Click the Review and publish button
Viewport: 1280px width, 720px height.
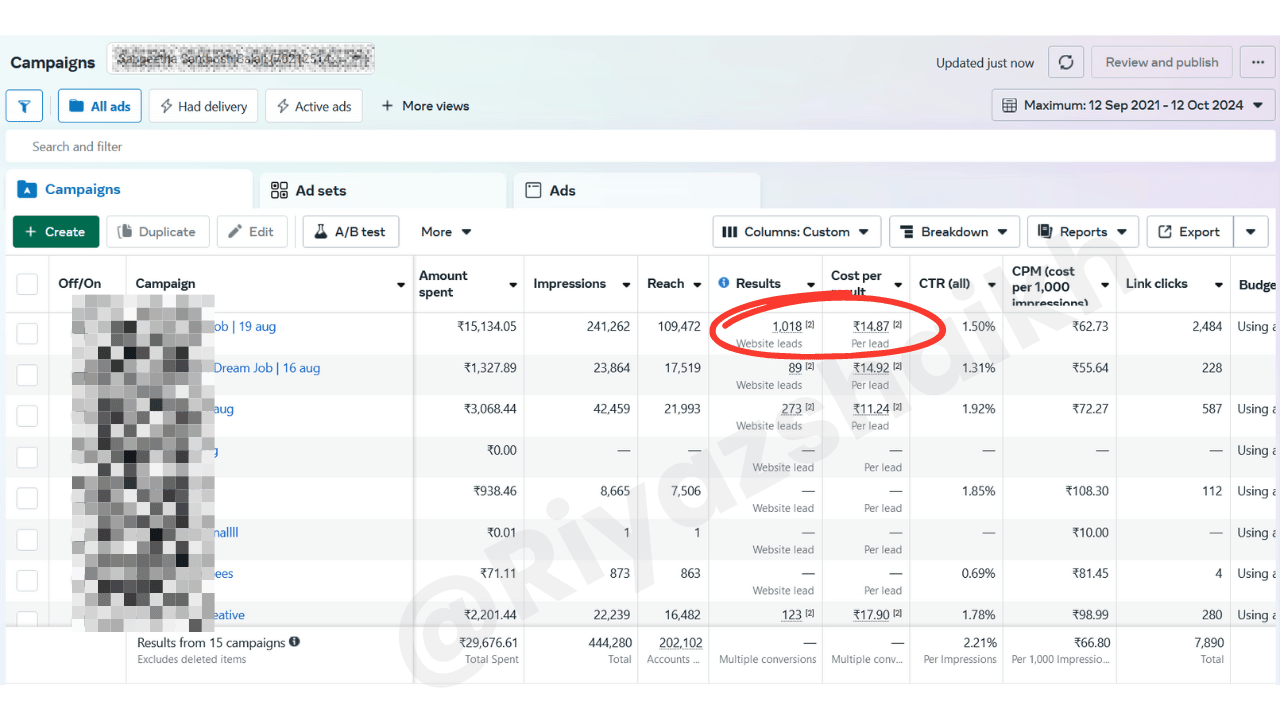click(1161, 62)
